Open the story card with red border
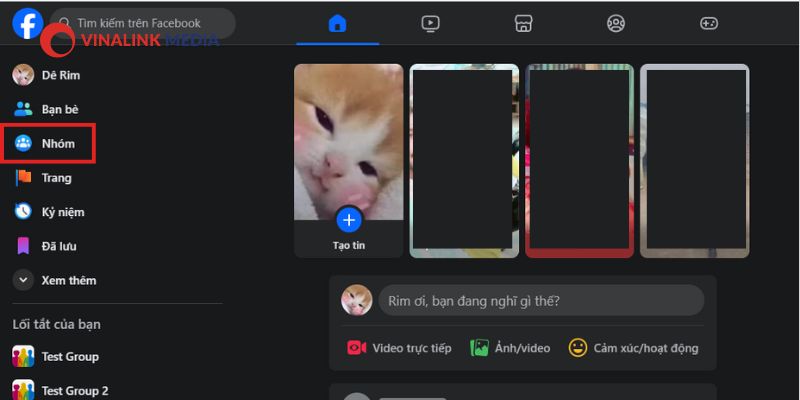 pyautogui.click(x=580, y=161)
